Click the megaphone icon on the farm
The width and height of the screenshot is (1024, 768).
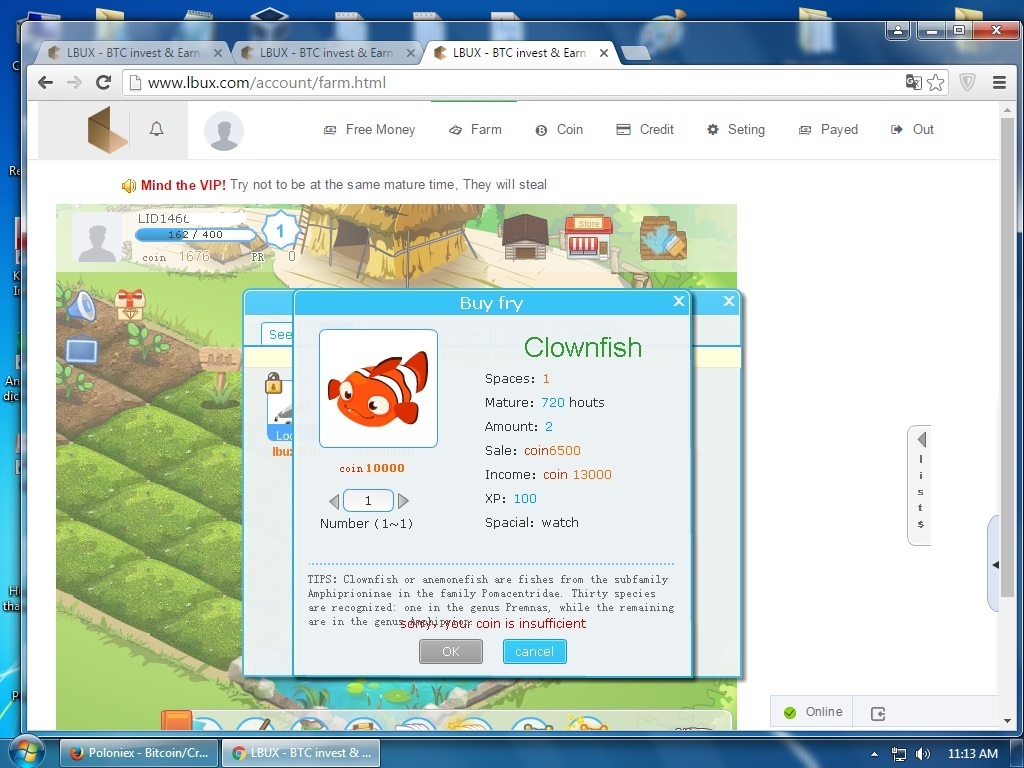82,306
